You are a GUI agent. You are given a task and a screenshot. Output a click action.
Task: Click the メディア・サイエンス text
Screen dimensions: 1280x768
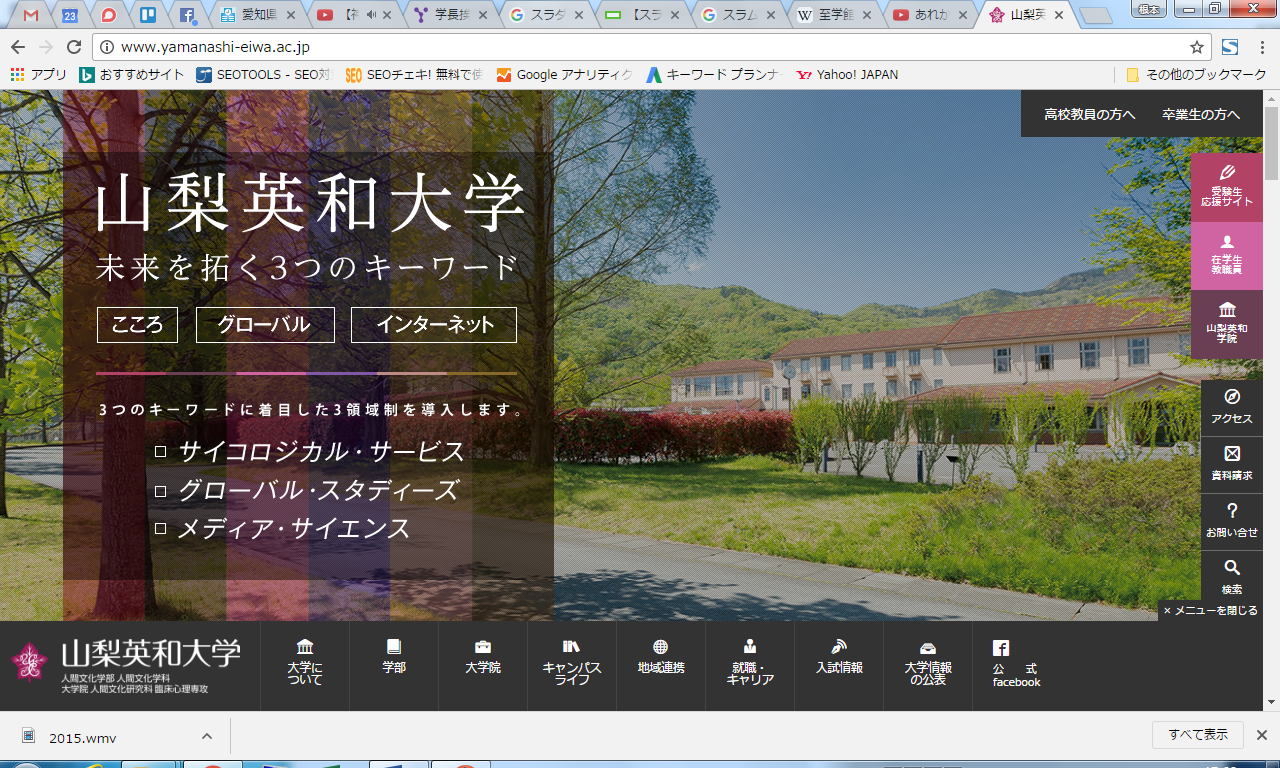point(294,528)
